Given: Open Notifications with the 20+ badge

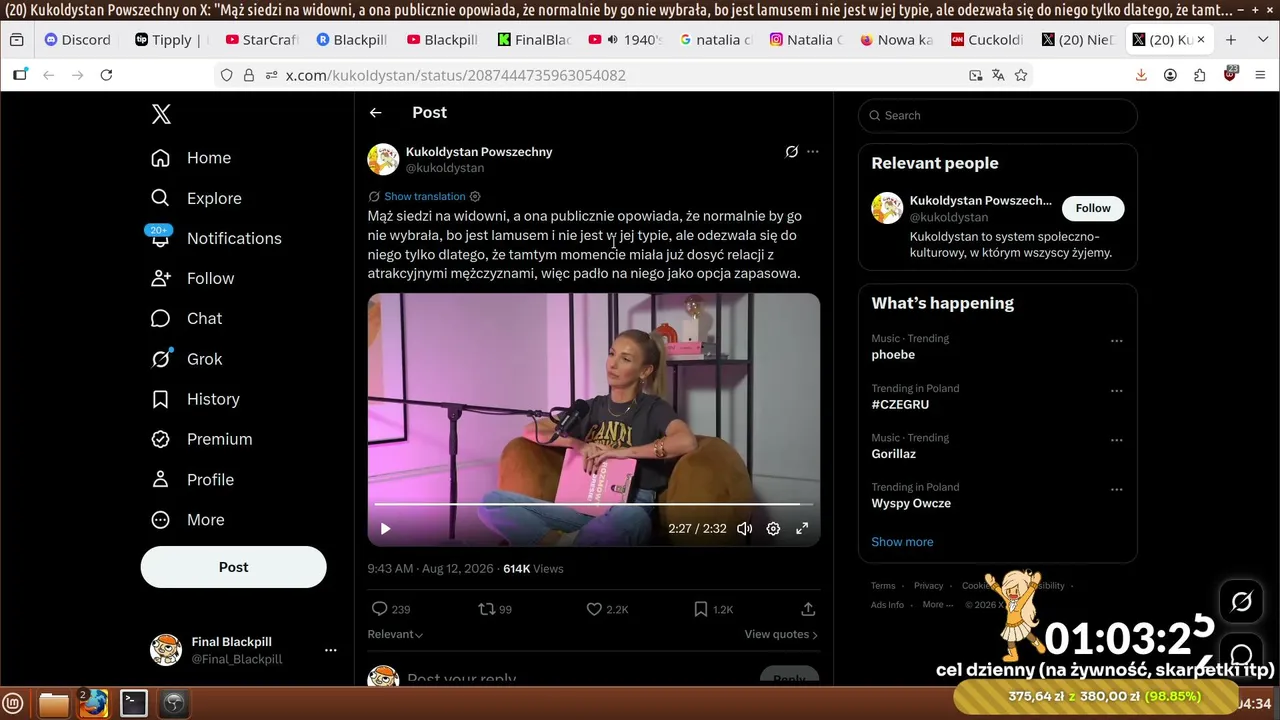Looking at the screenshot, I should click(216, 238).
